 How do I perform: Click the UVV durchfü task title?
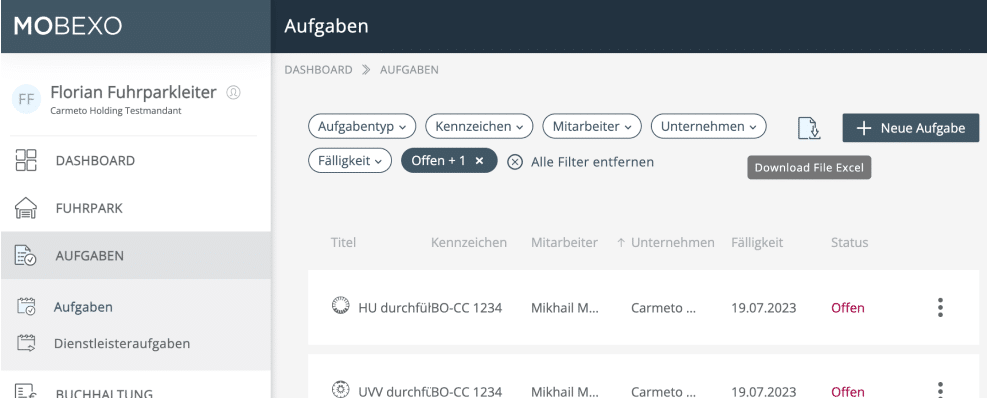click(x=394, y=392)
